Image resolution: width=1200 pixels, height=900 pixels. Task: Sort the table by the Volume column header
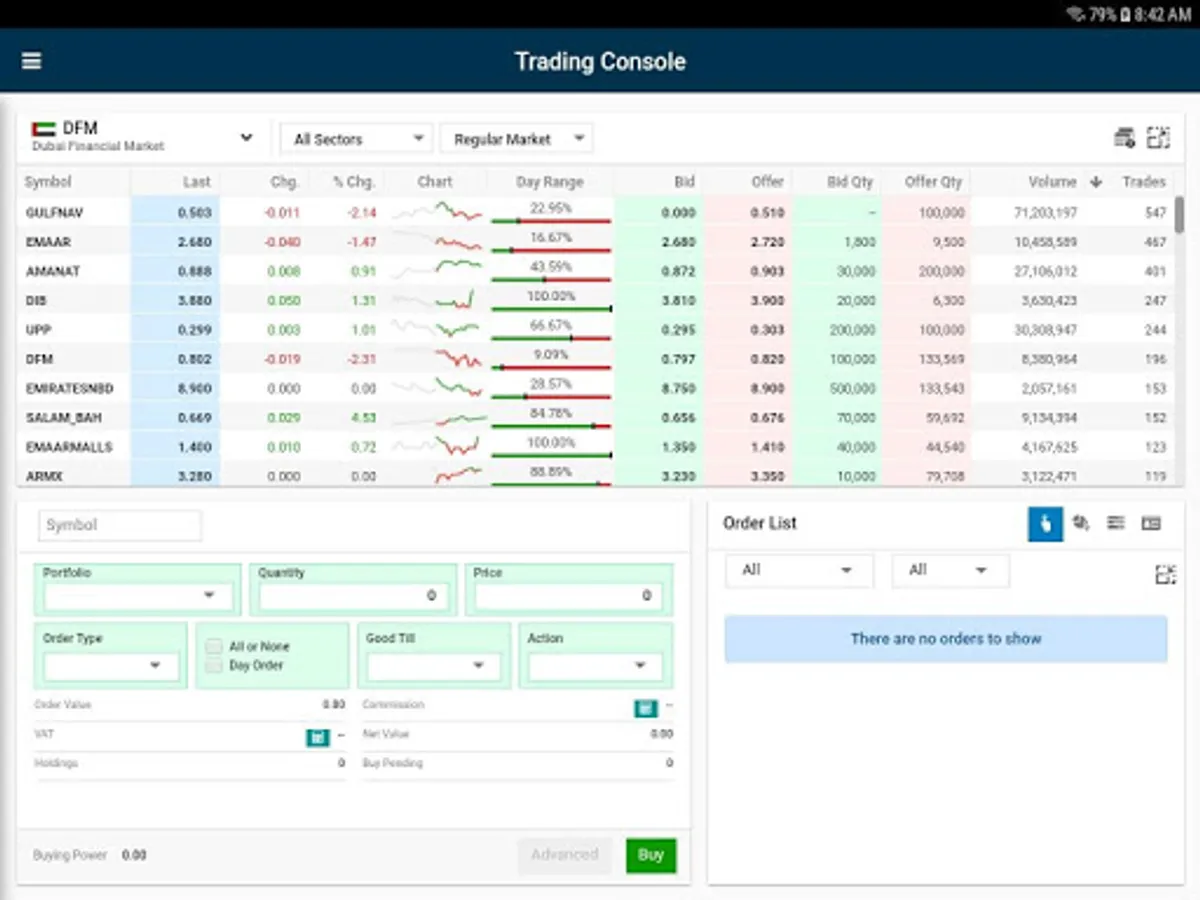pos(1052,182)
